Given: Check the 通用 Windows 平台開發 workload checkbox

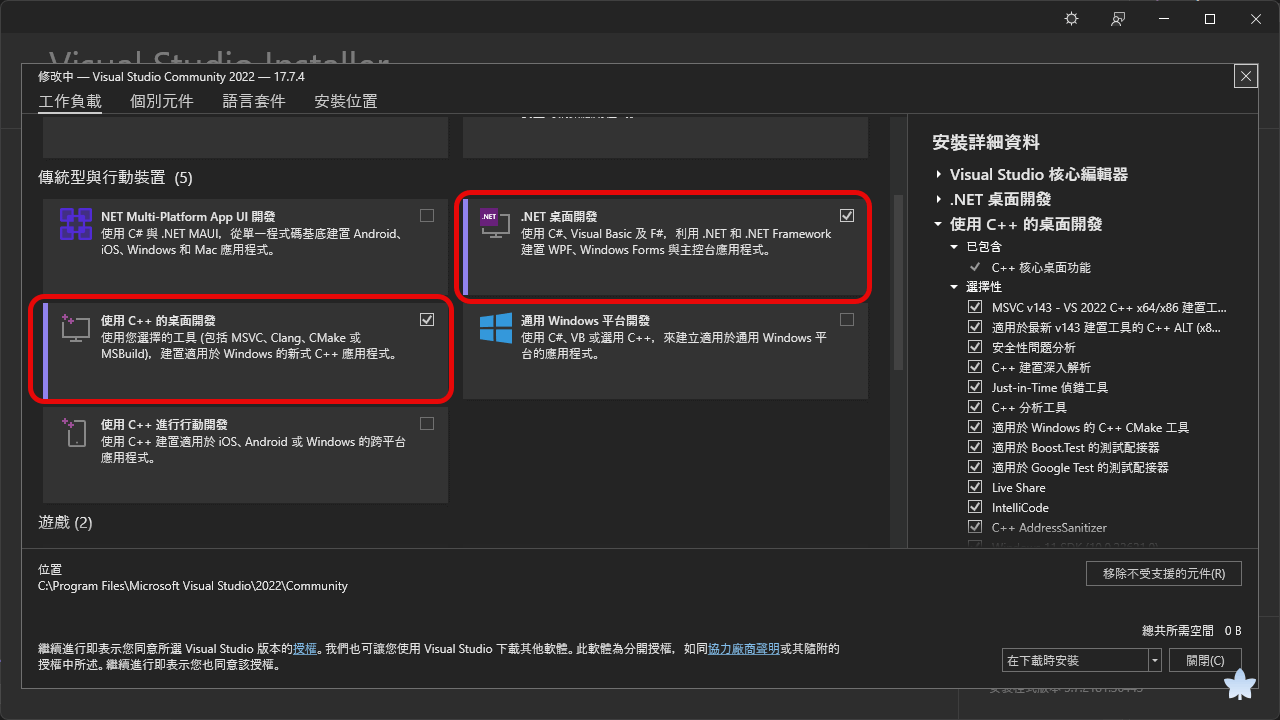Looking at the screenshot, I should click(x=847, y=320).
